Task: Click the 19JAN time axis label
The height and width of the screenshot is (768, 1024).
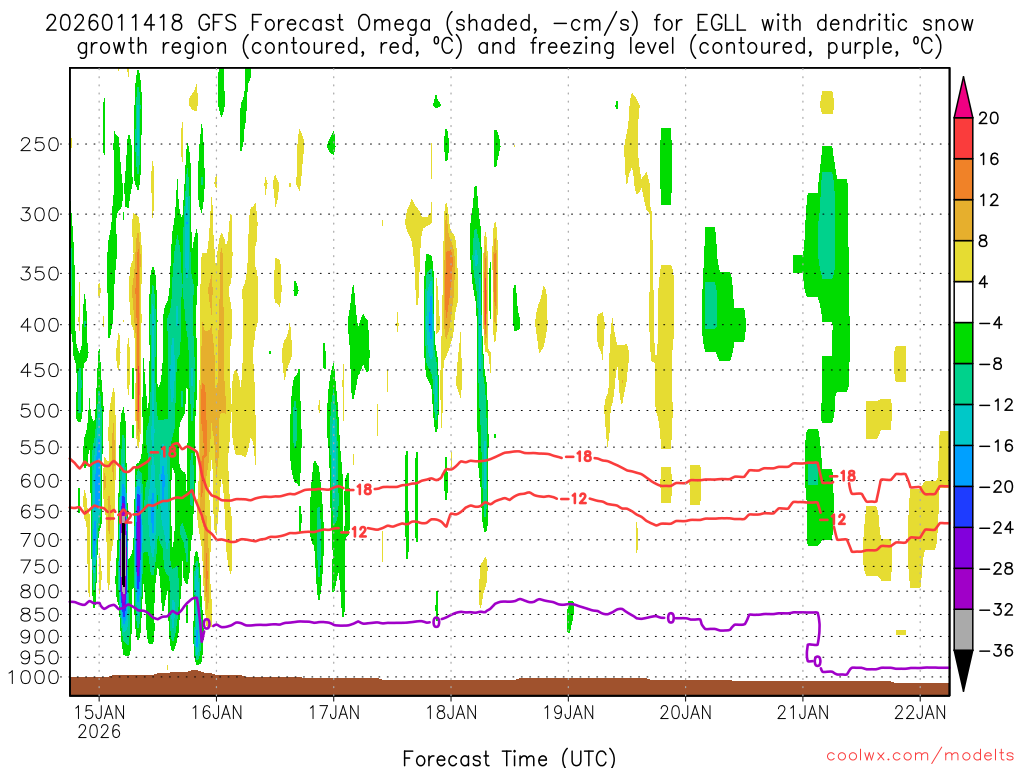Action: click(568, 712)
